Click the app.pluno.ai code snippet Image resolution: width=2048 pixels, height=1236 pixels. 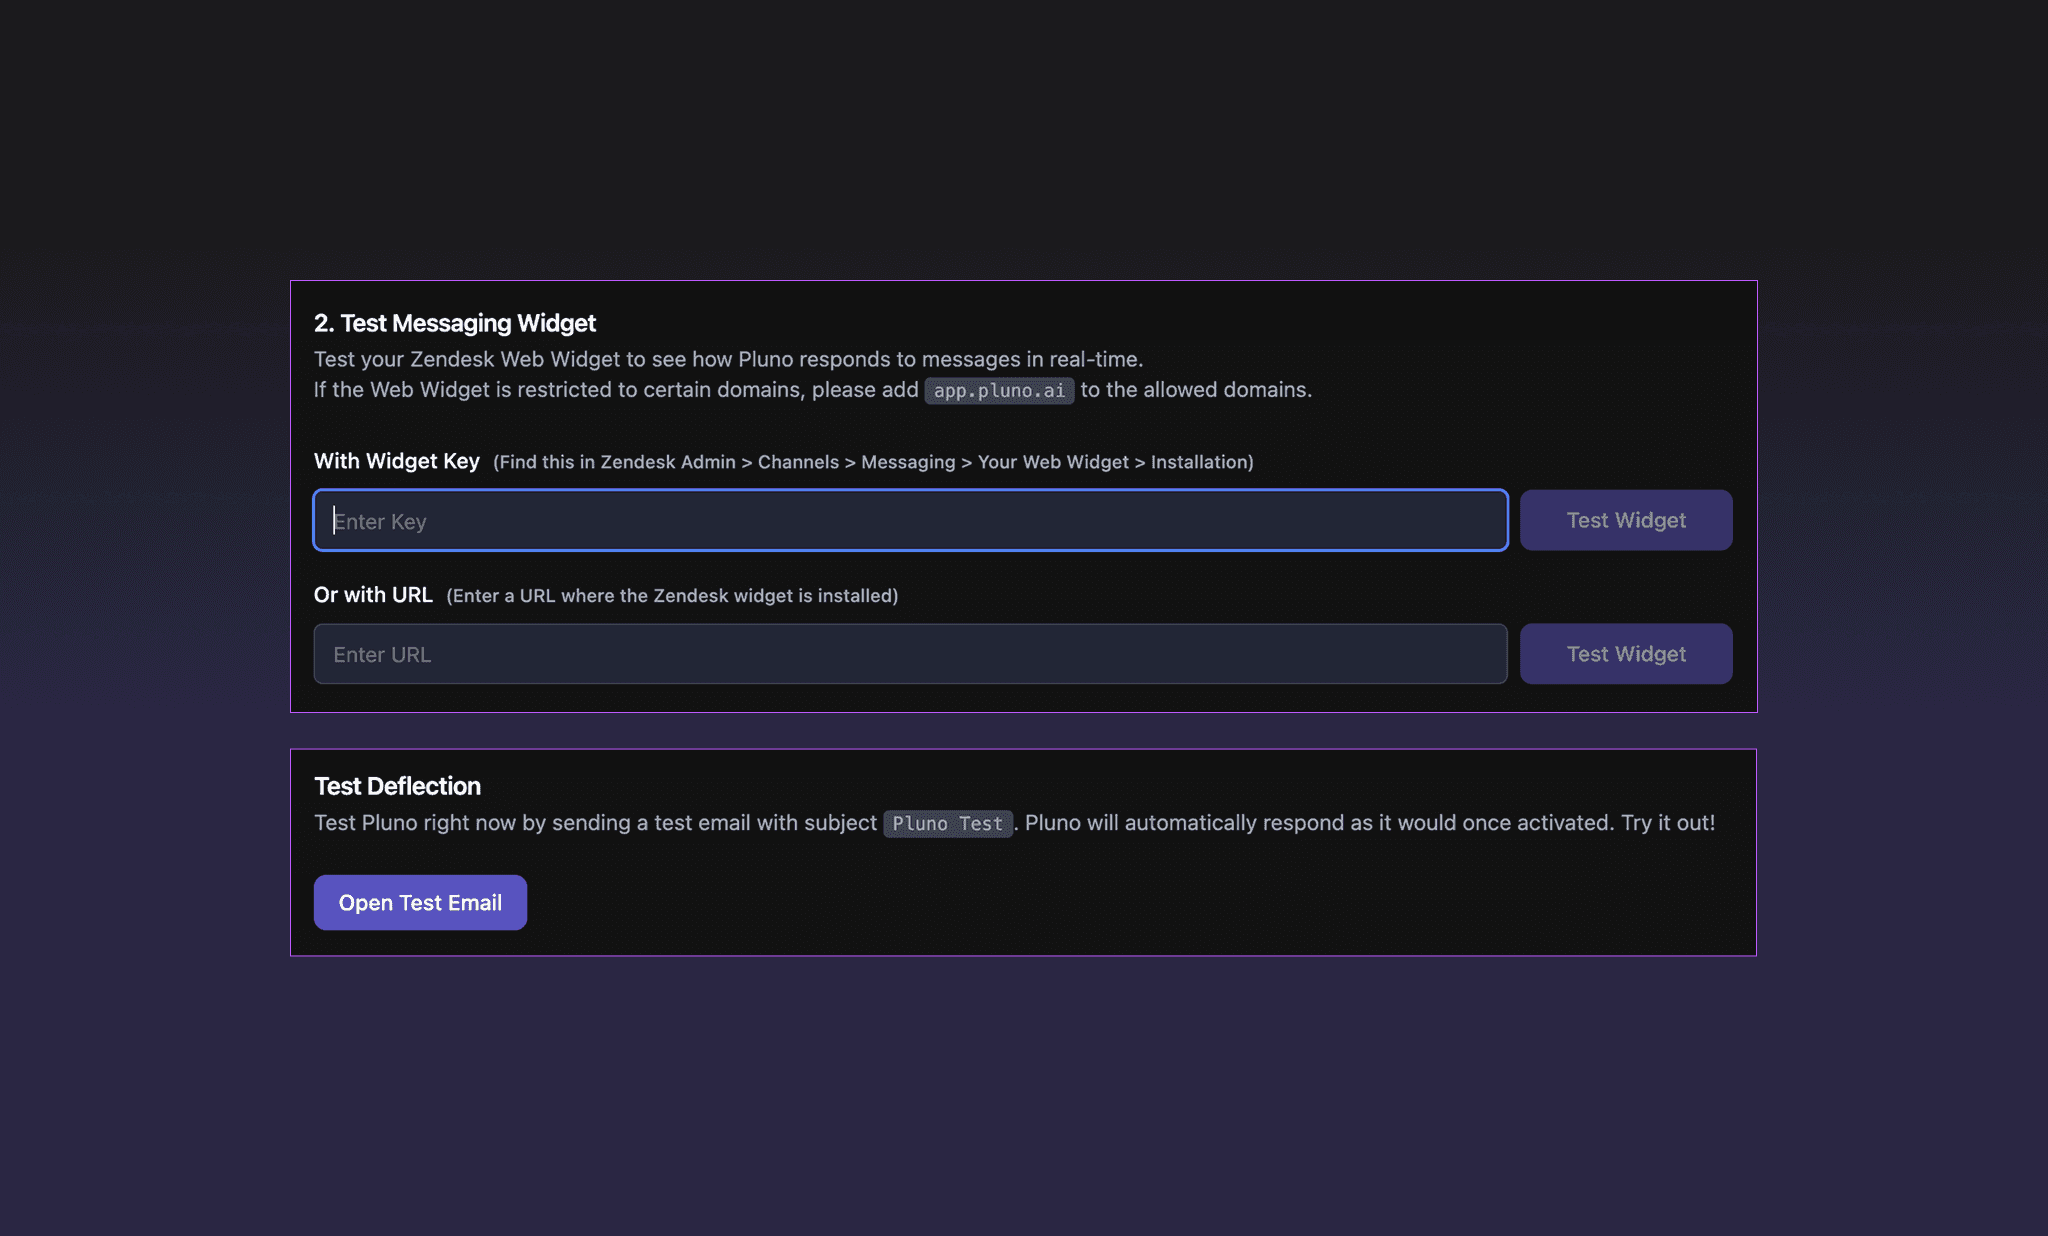(999, 390)
